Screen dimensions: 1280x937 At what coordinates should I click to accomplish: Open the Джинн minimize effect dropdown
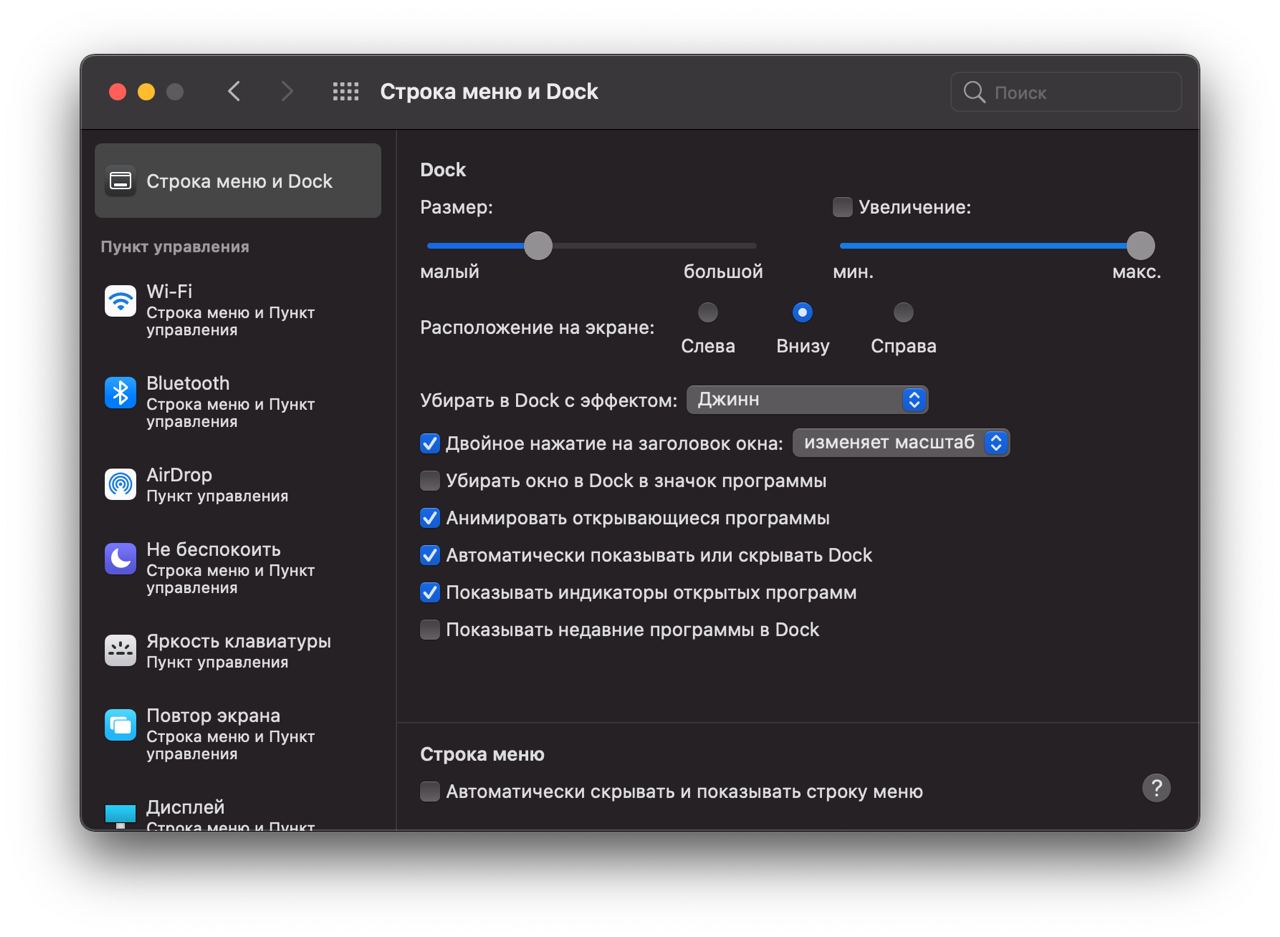click(807, 399)
